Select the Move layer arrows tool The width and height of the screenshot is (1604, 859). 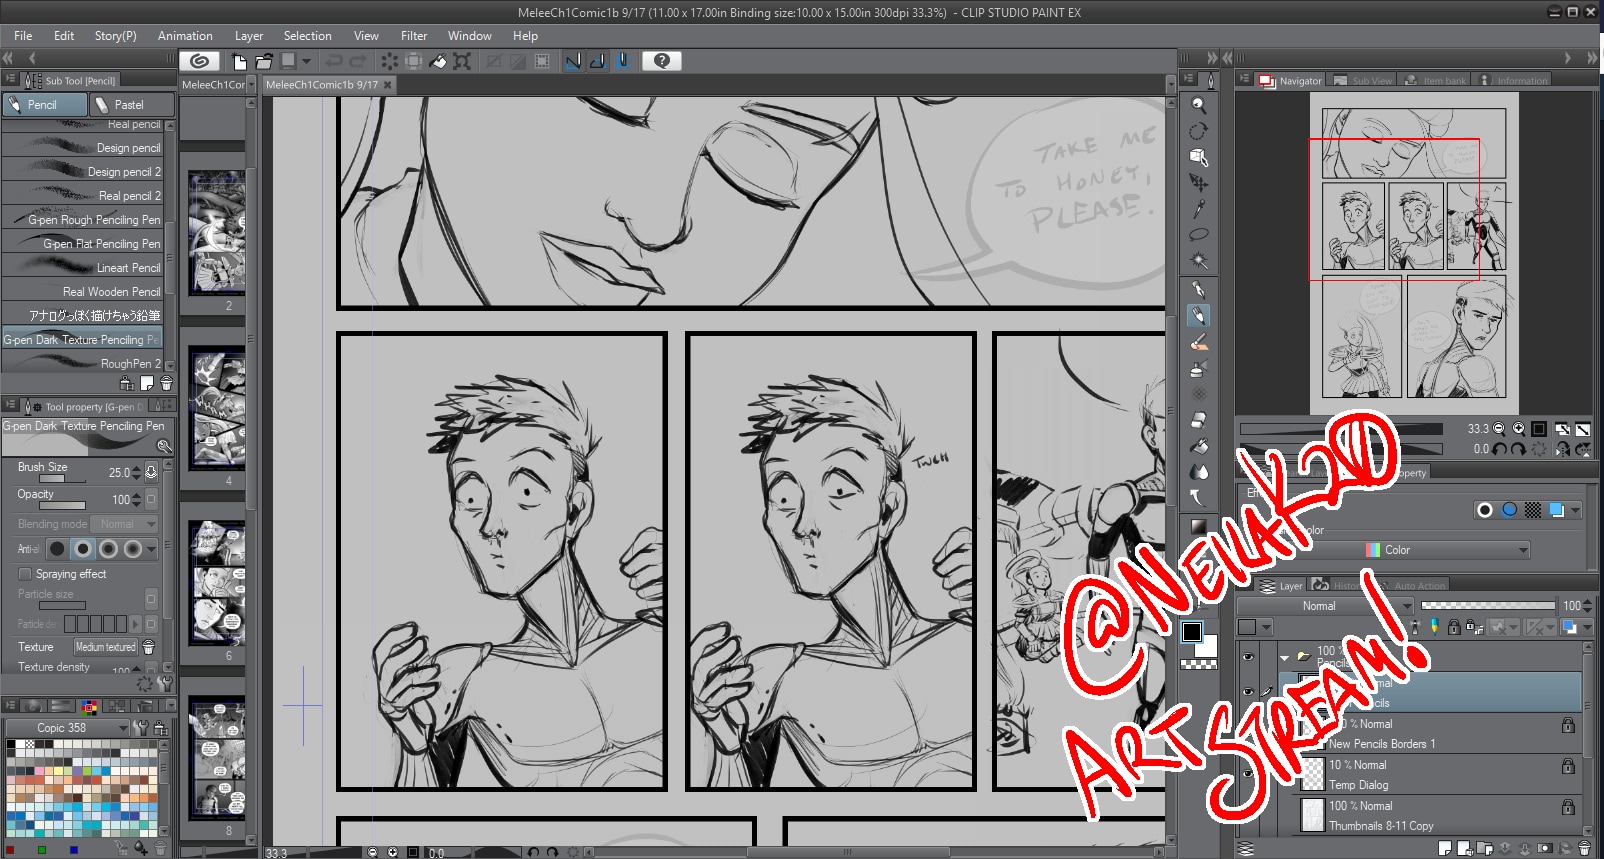pos(1198,183)
